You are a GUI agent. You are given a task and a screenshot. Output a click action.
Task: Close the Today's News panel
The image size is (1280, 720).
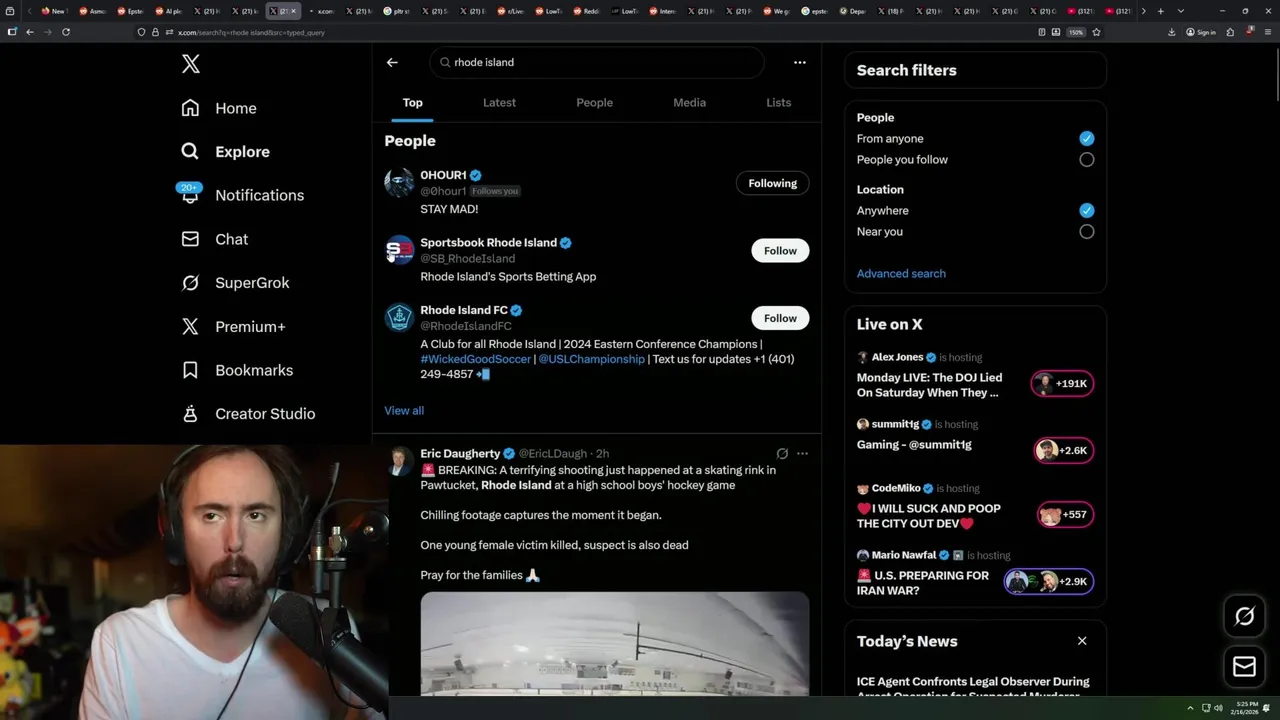coord(1082,641)
